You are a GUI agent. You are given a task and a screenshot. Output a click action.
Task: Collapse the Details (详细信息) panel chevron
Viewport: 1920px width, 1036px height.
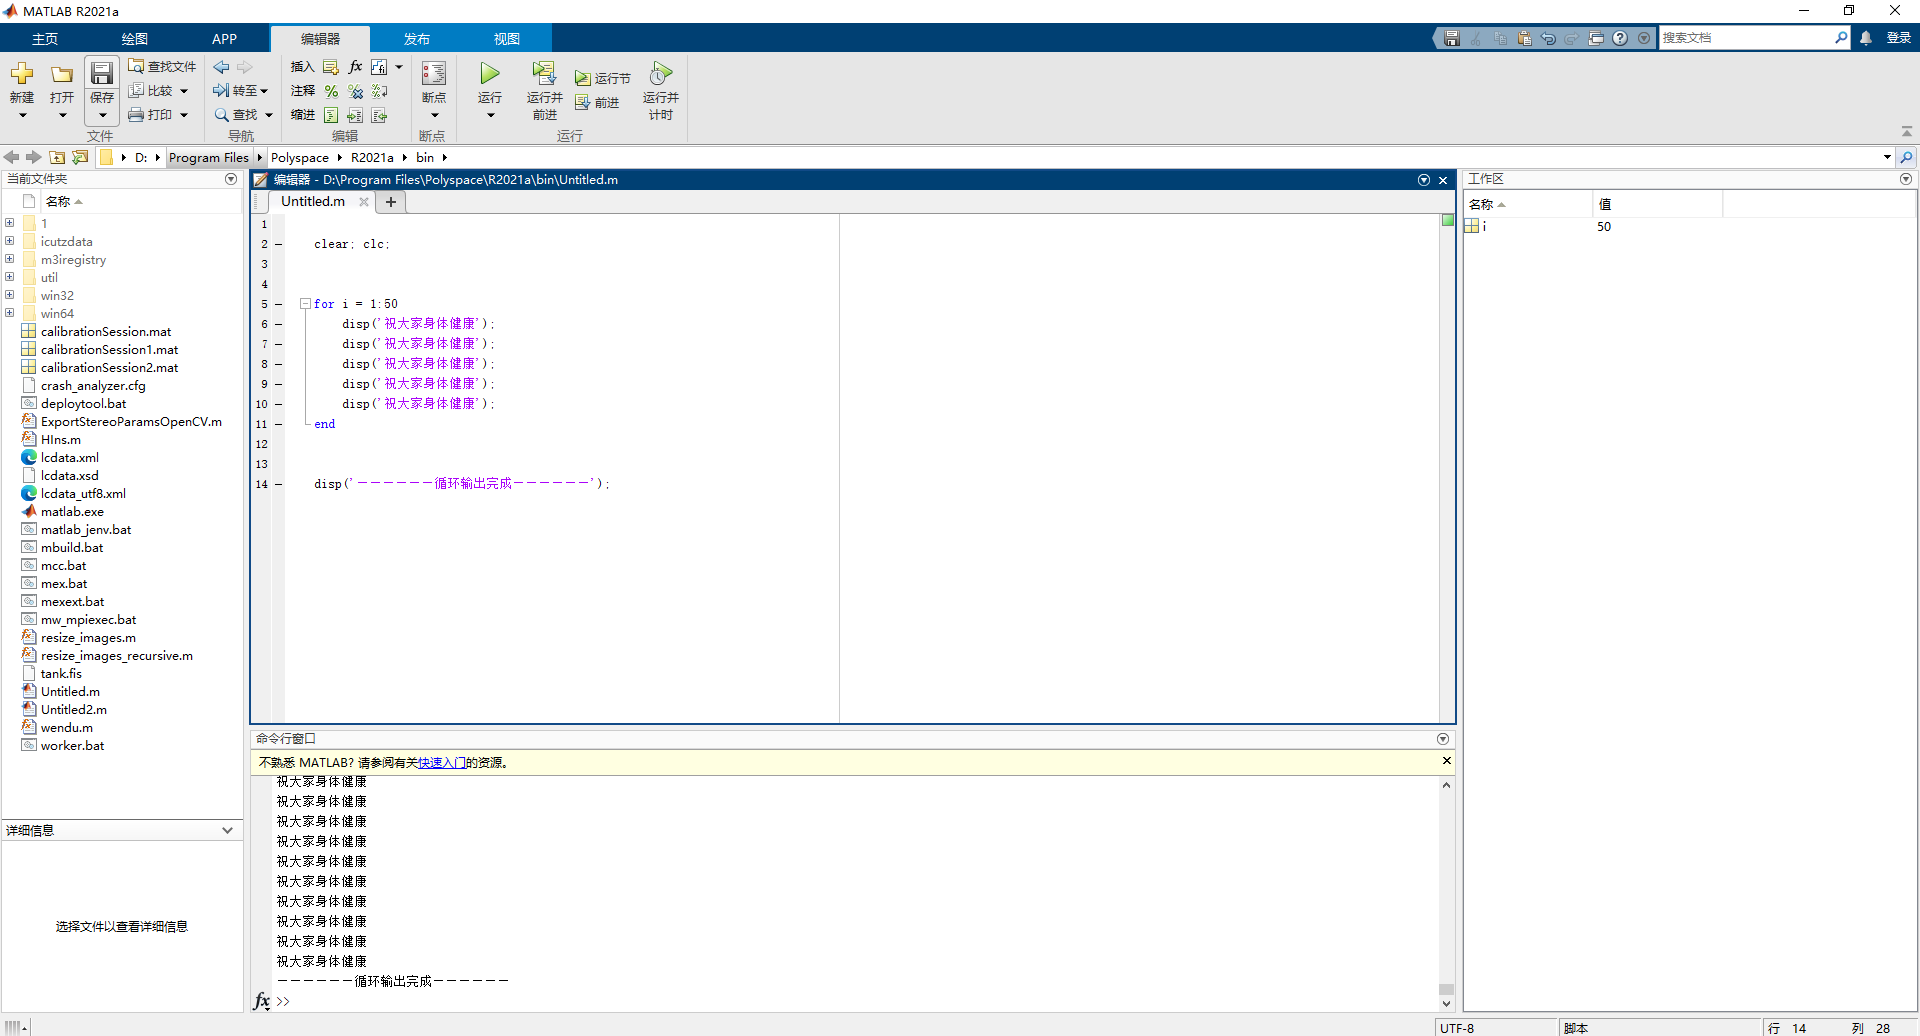227,830
